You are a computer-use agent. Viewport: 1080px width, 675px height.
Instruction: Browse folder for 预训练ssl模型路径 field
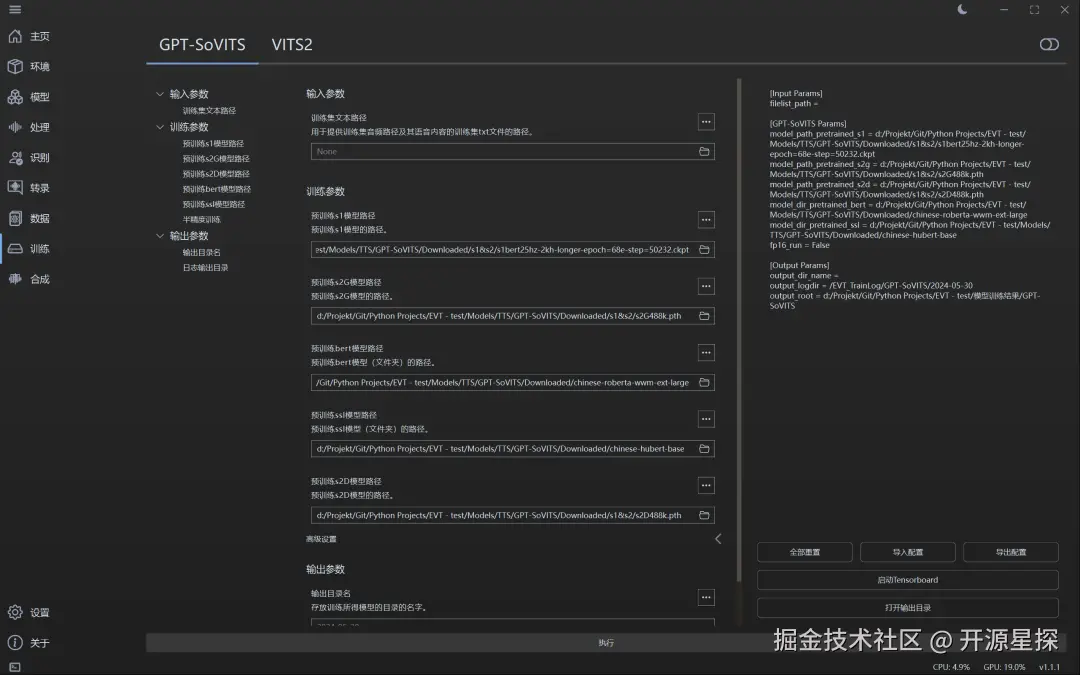[704, 449]
